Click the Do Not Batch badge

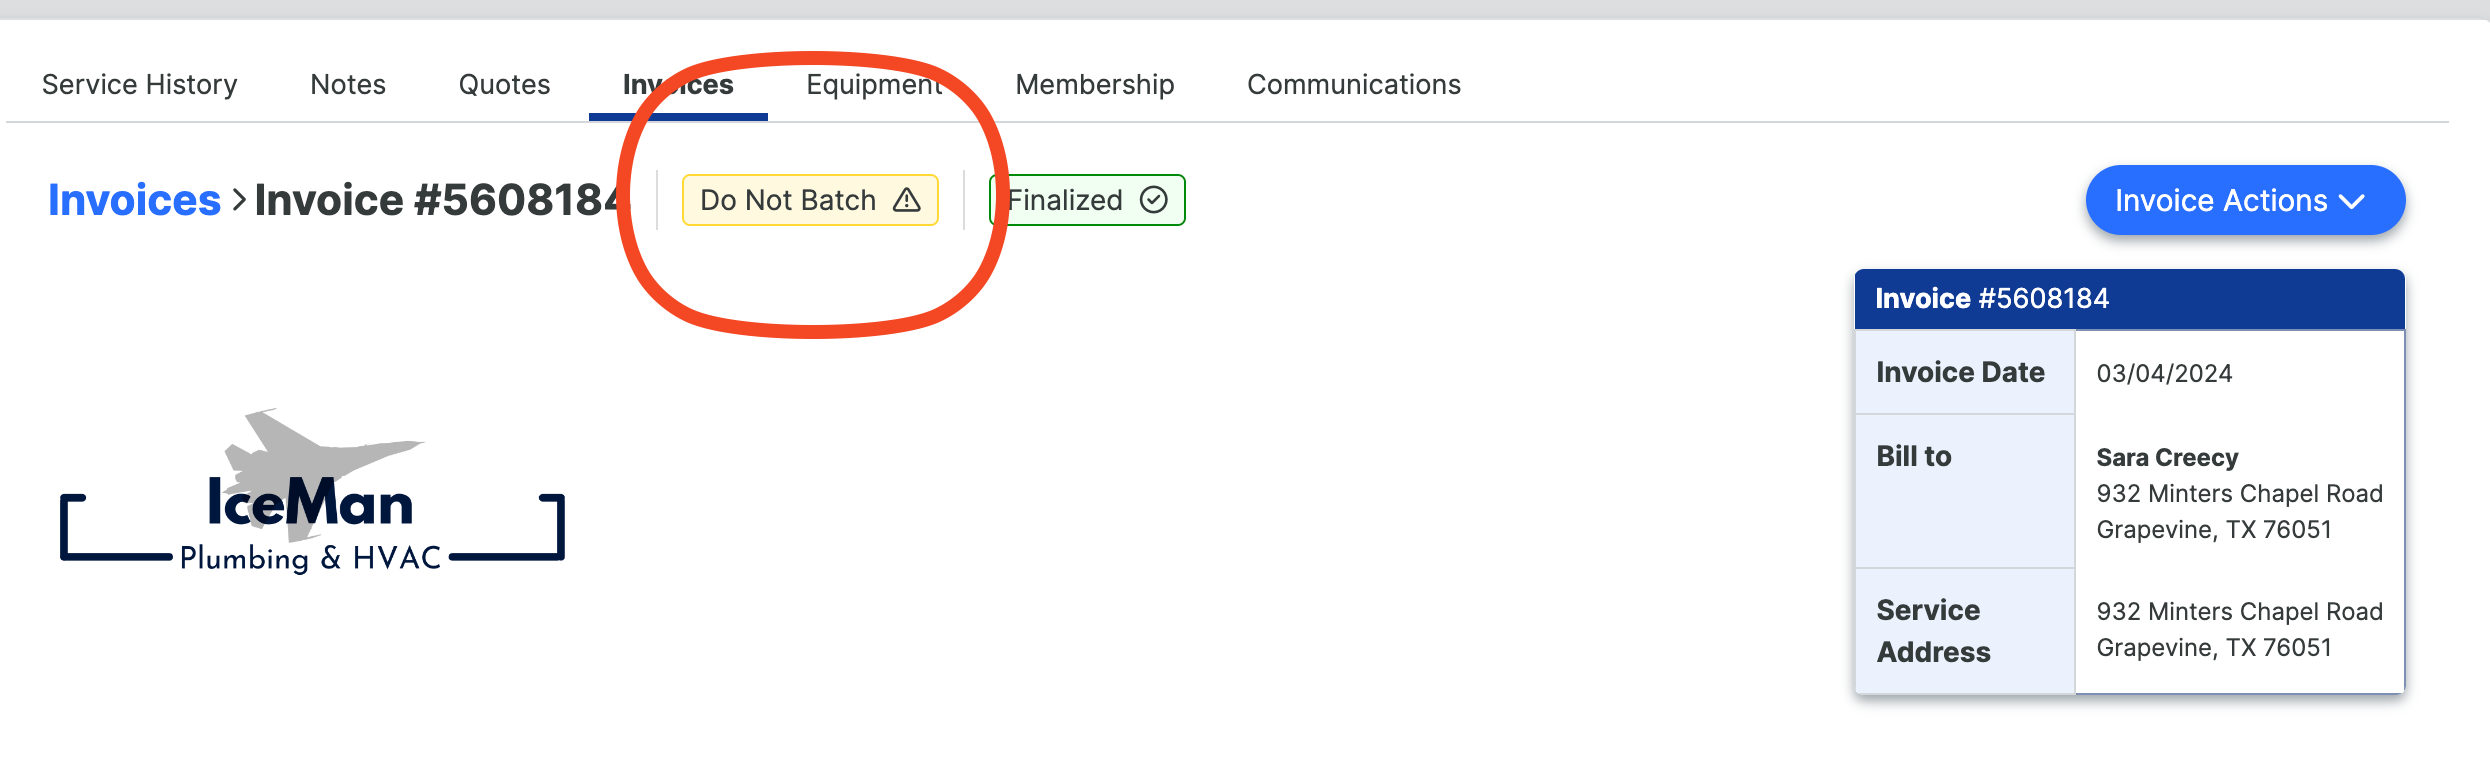click(810, 200)
